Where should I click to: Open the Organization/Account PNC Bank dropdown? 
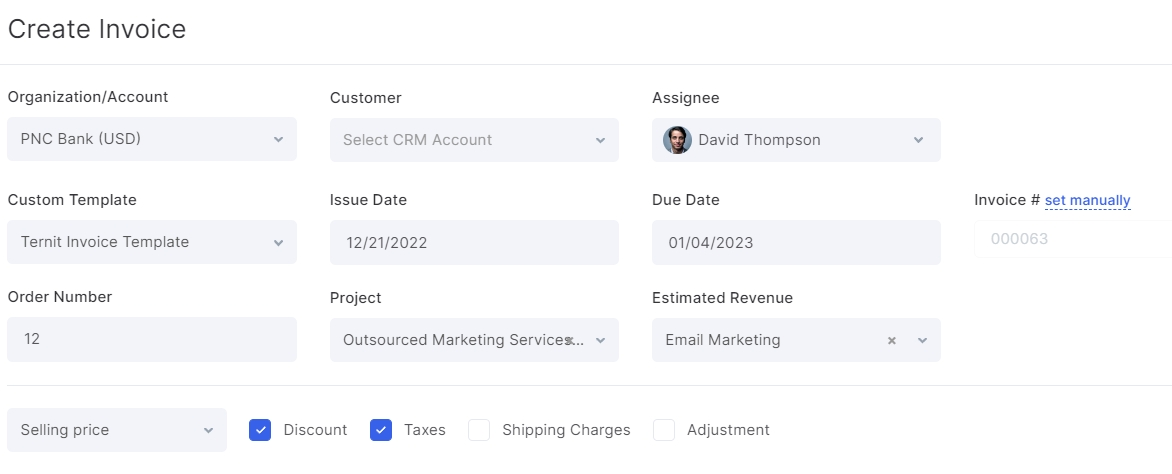click(x=152, y=139)
